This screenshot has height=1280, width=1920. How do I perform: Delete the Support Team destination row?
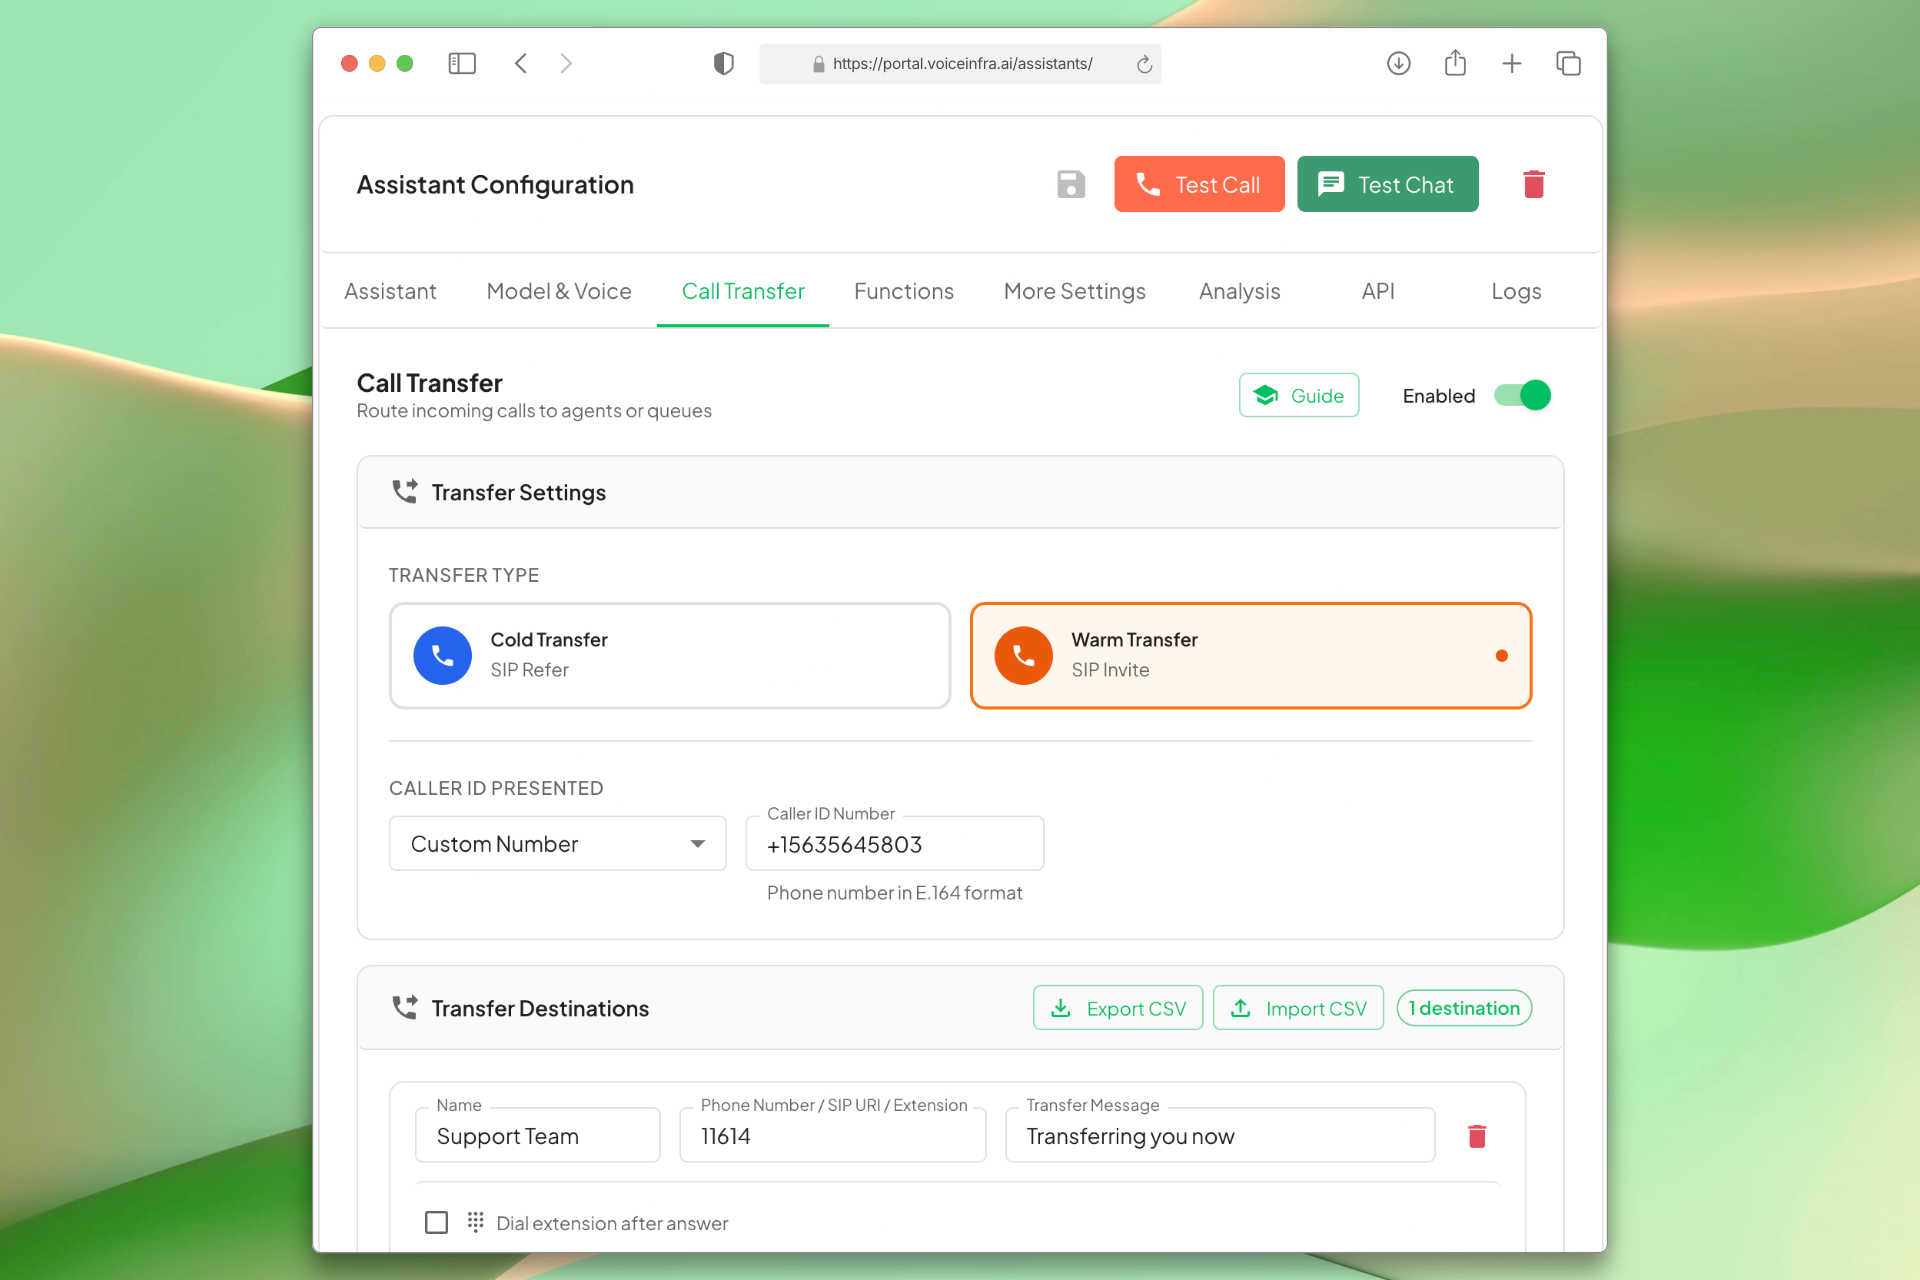(1477, 1136)
